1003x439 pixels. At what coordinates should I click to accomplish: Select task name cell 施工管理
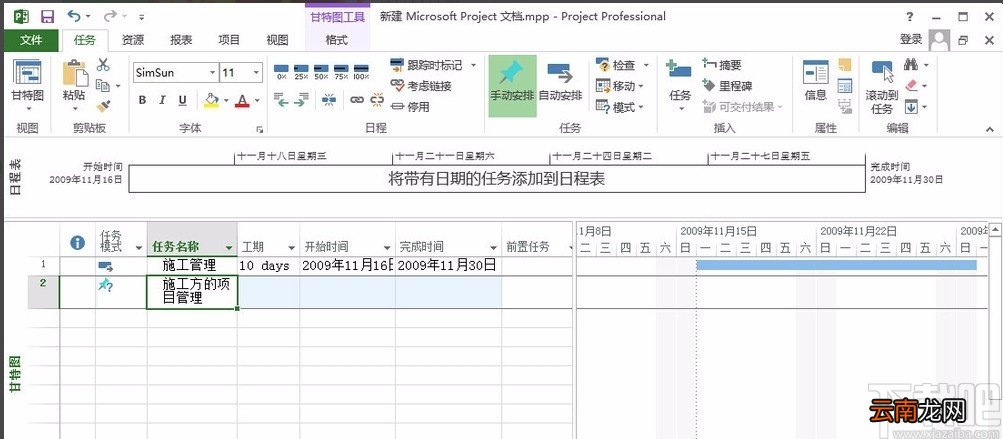(x=192, y=266)
